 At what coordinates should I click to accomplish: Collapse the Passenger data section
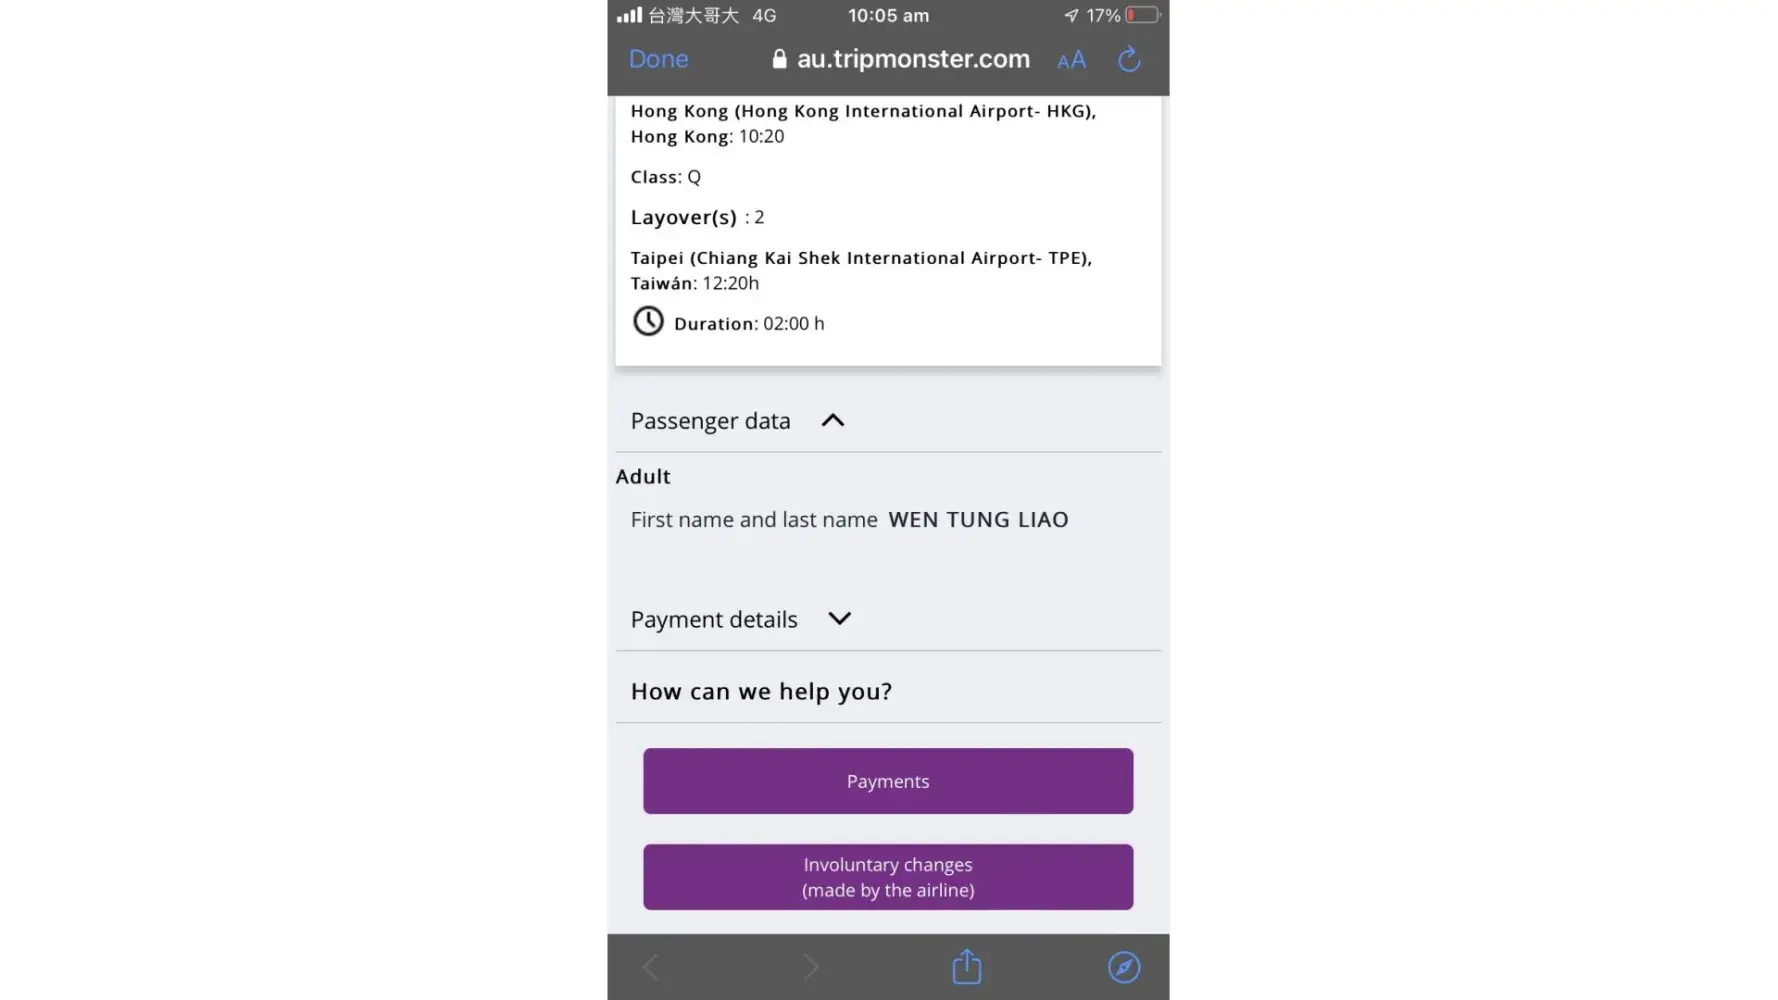(x=833, y=421)
